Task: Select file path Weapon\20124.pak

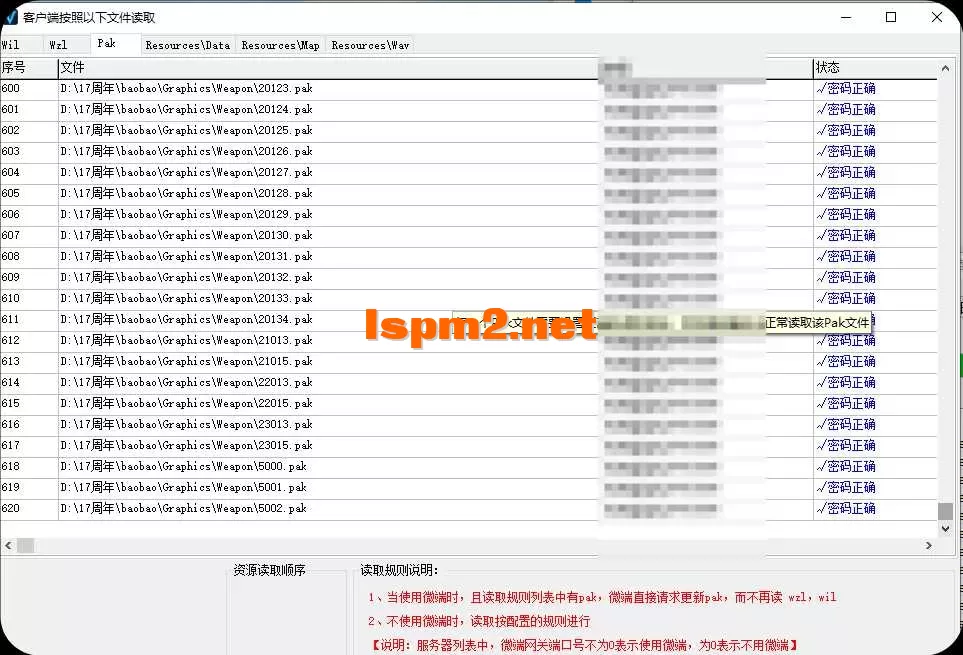Action: (187, 109)
